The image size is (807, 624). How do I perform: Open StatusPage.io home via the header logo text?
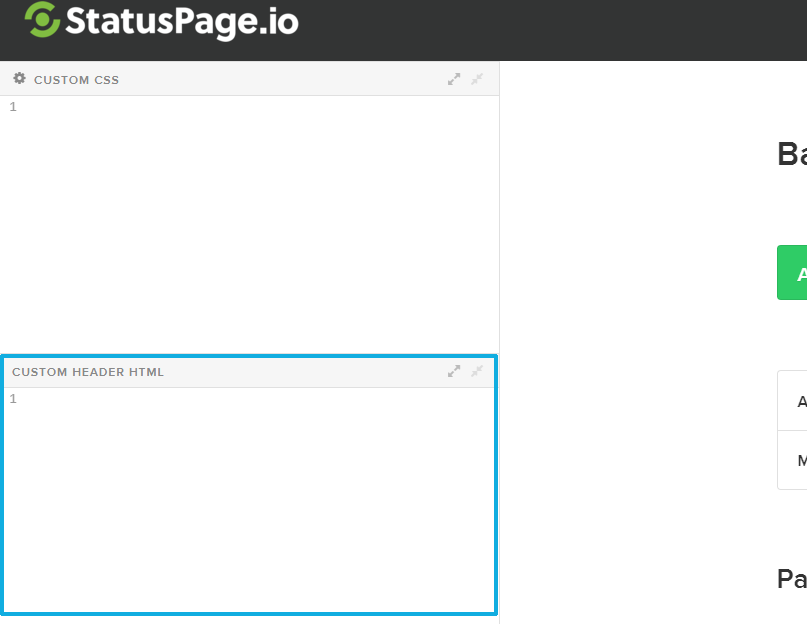click(x=180, y=21)
